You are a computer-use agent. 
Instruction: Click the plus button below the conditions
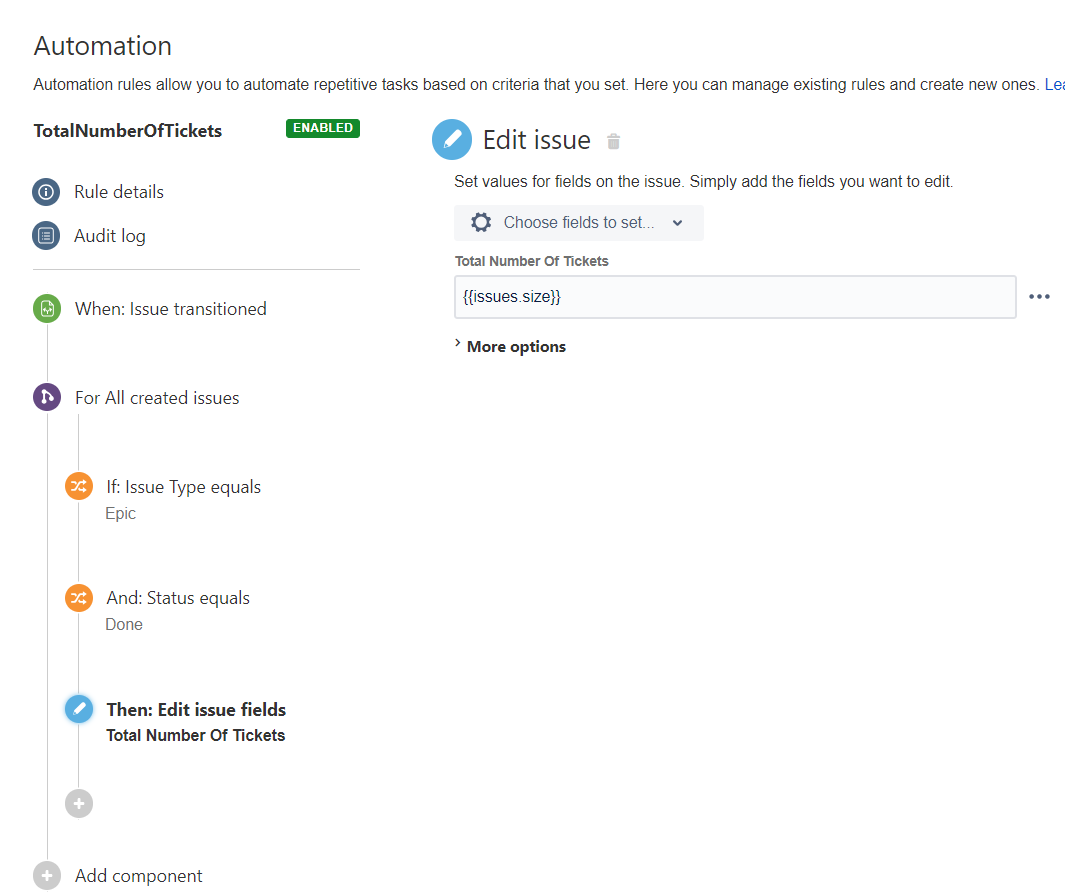pyautogui.click(x=79, y=803)
